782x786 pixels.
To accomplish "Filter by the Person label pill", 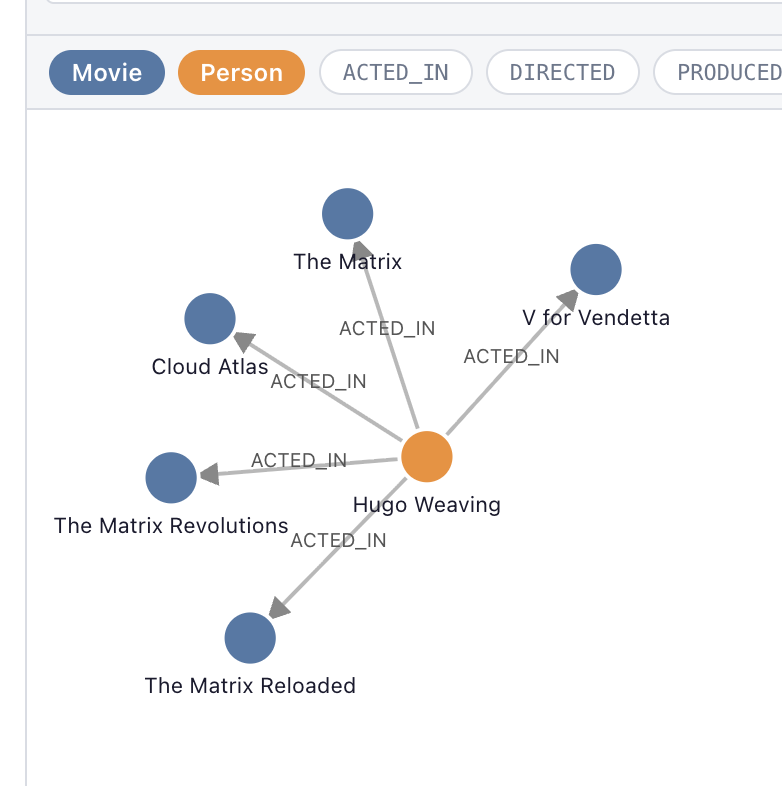I will [x=241, y=73].
